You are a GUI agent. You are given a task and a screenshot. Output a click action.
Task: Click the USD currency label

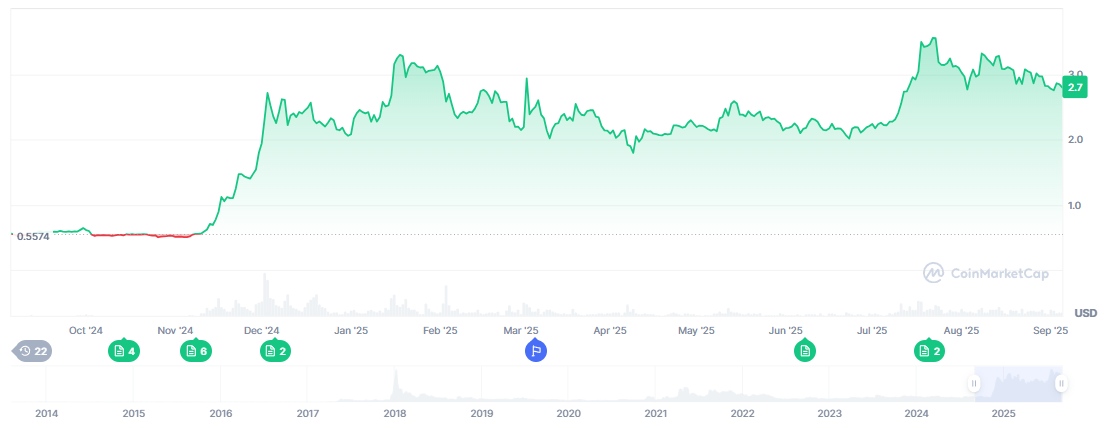point(1085,313)
